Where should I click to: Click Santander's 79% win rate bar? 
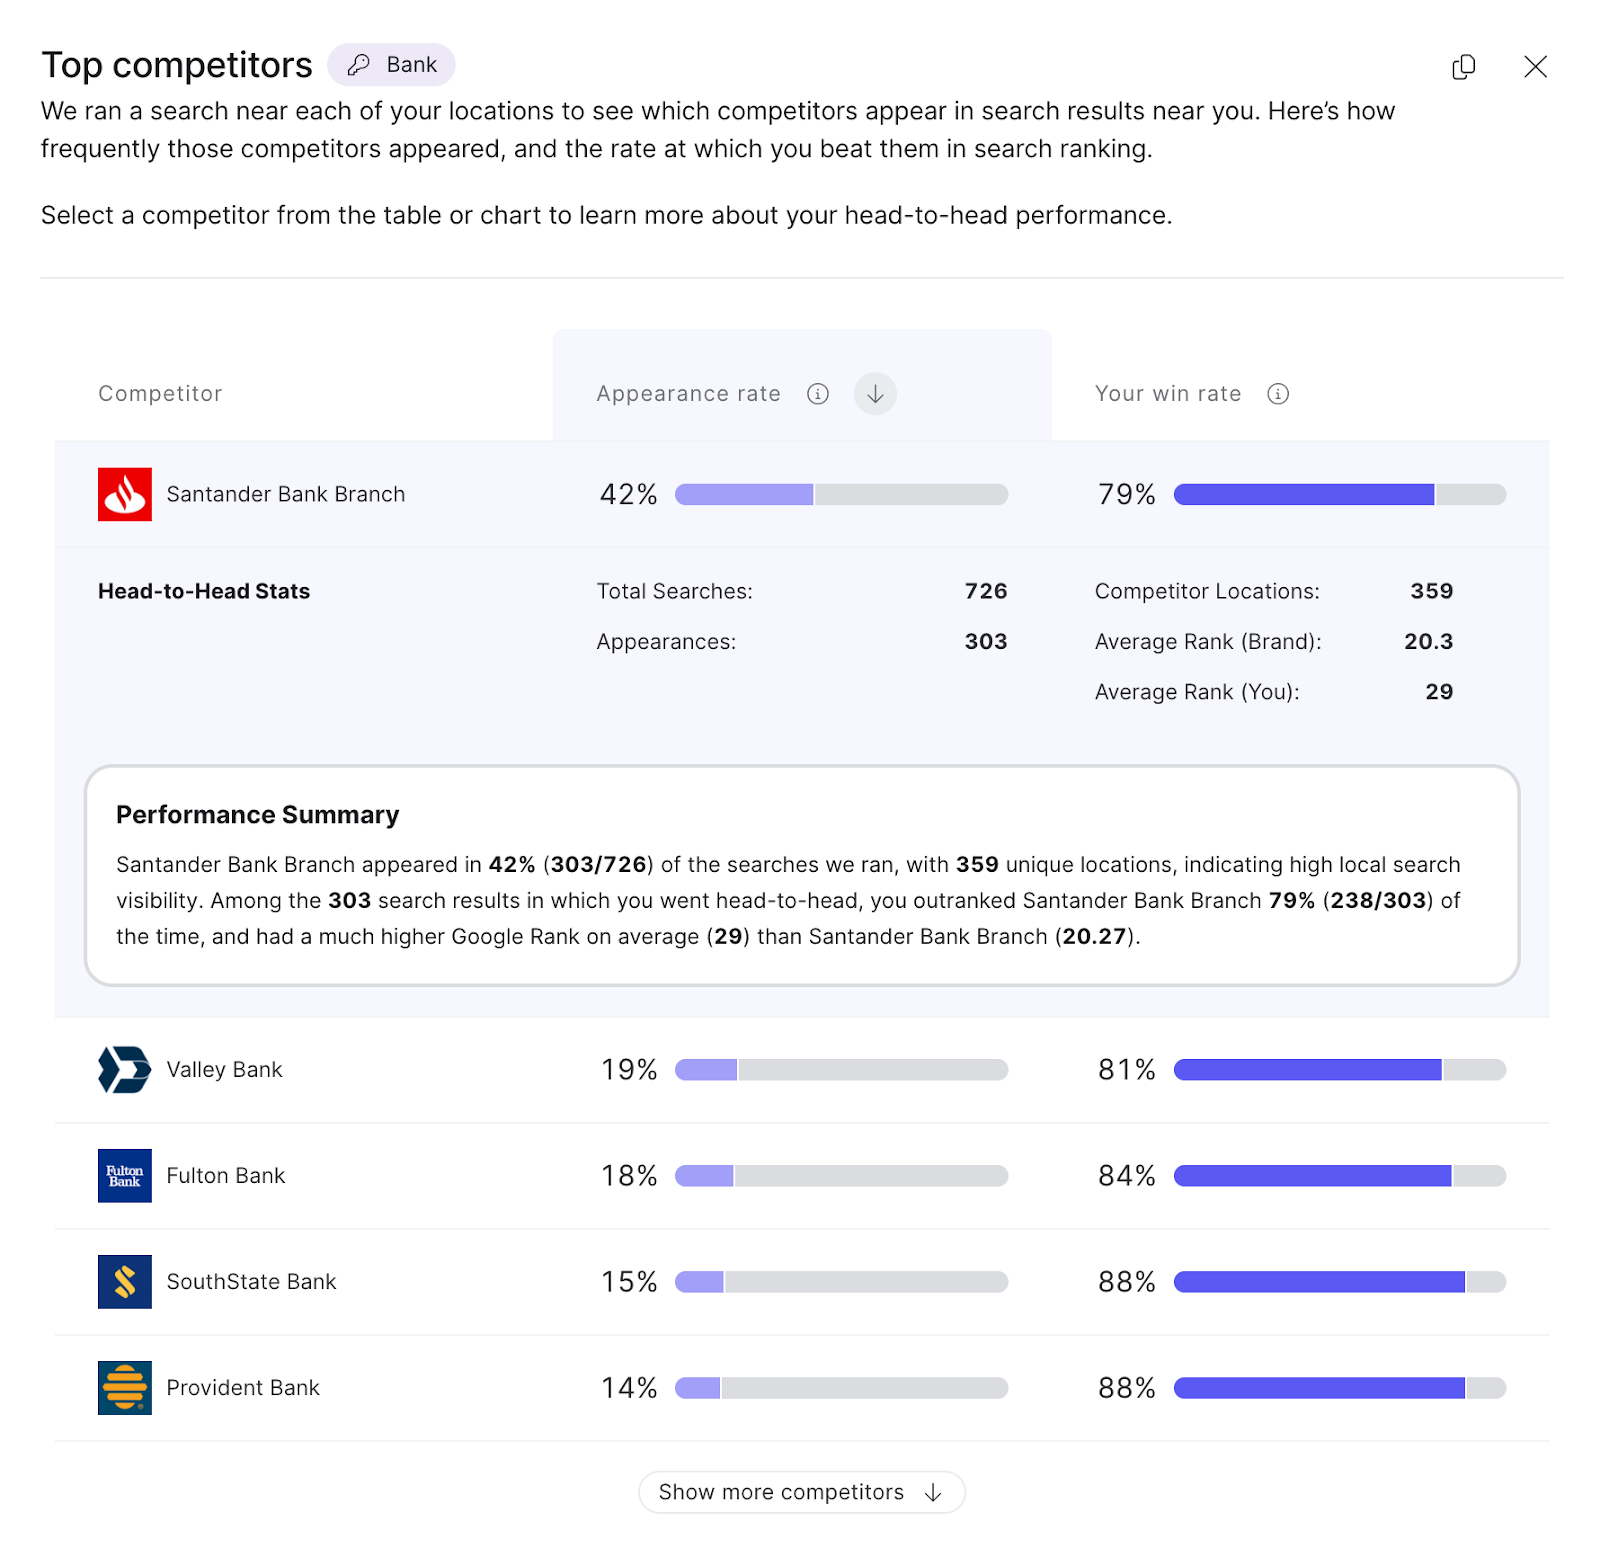pyautogui.click(x=1339, y=494)
